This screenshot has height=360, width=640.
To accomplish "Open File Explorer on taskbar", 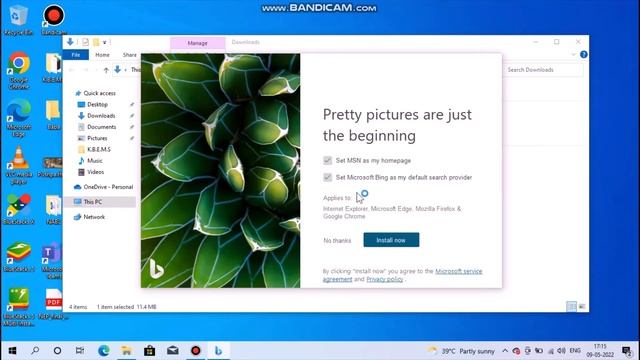I will click(x=127, y=351).
